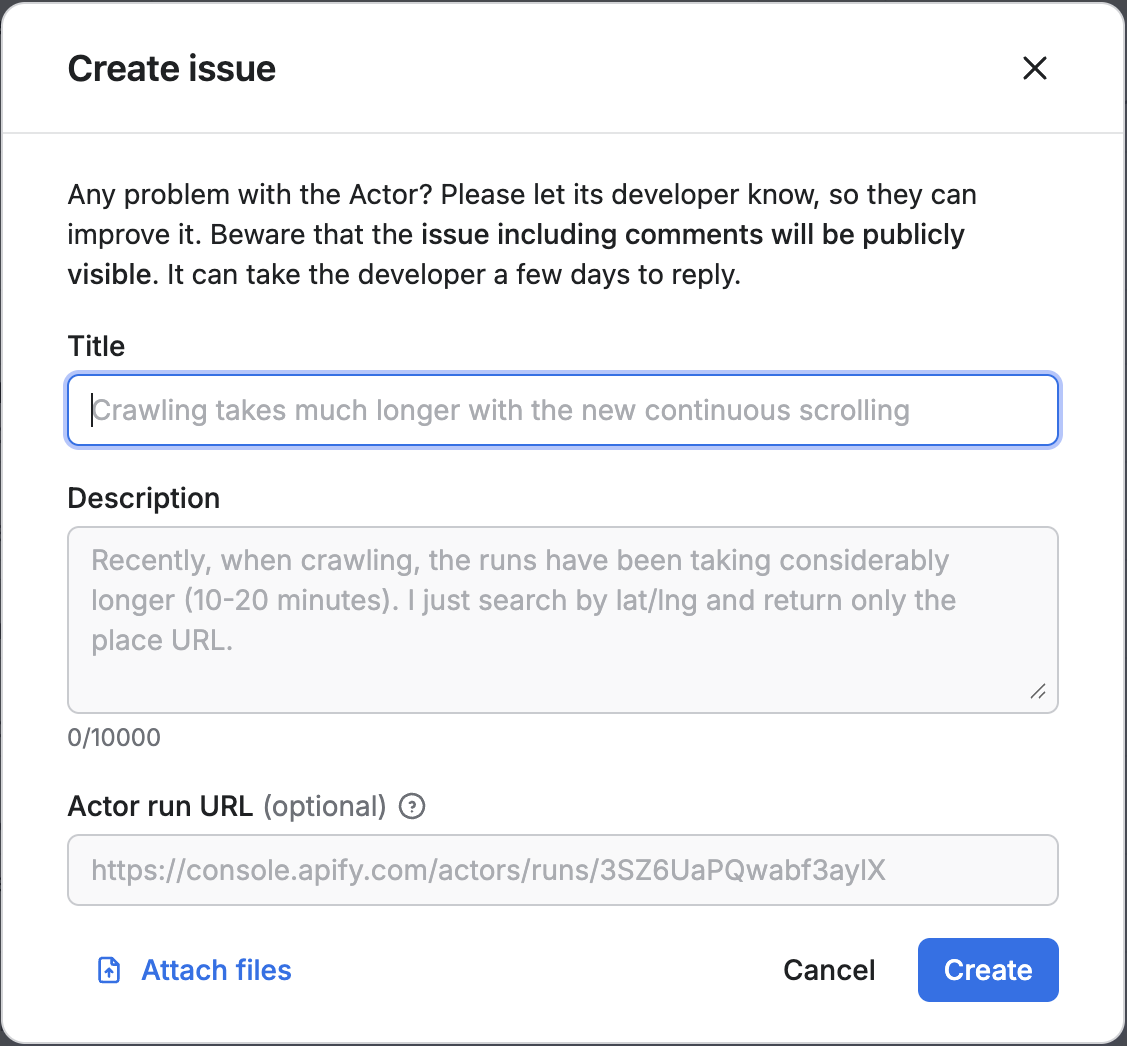This screenshot has width=1127, height=1046.
Task: Click Cancel to abort issue creation
Action: [x=829, y=969]
